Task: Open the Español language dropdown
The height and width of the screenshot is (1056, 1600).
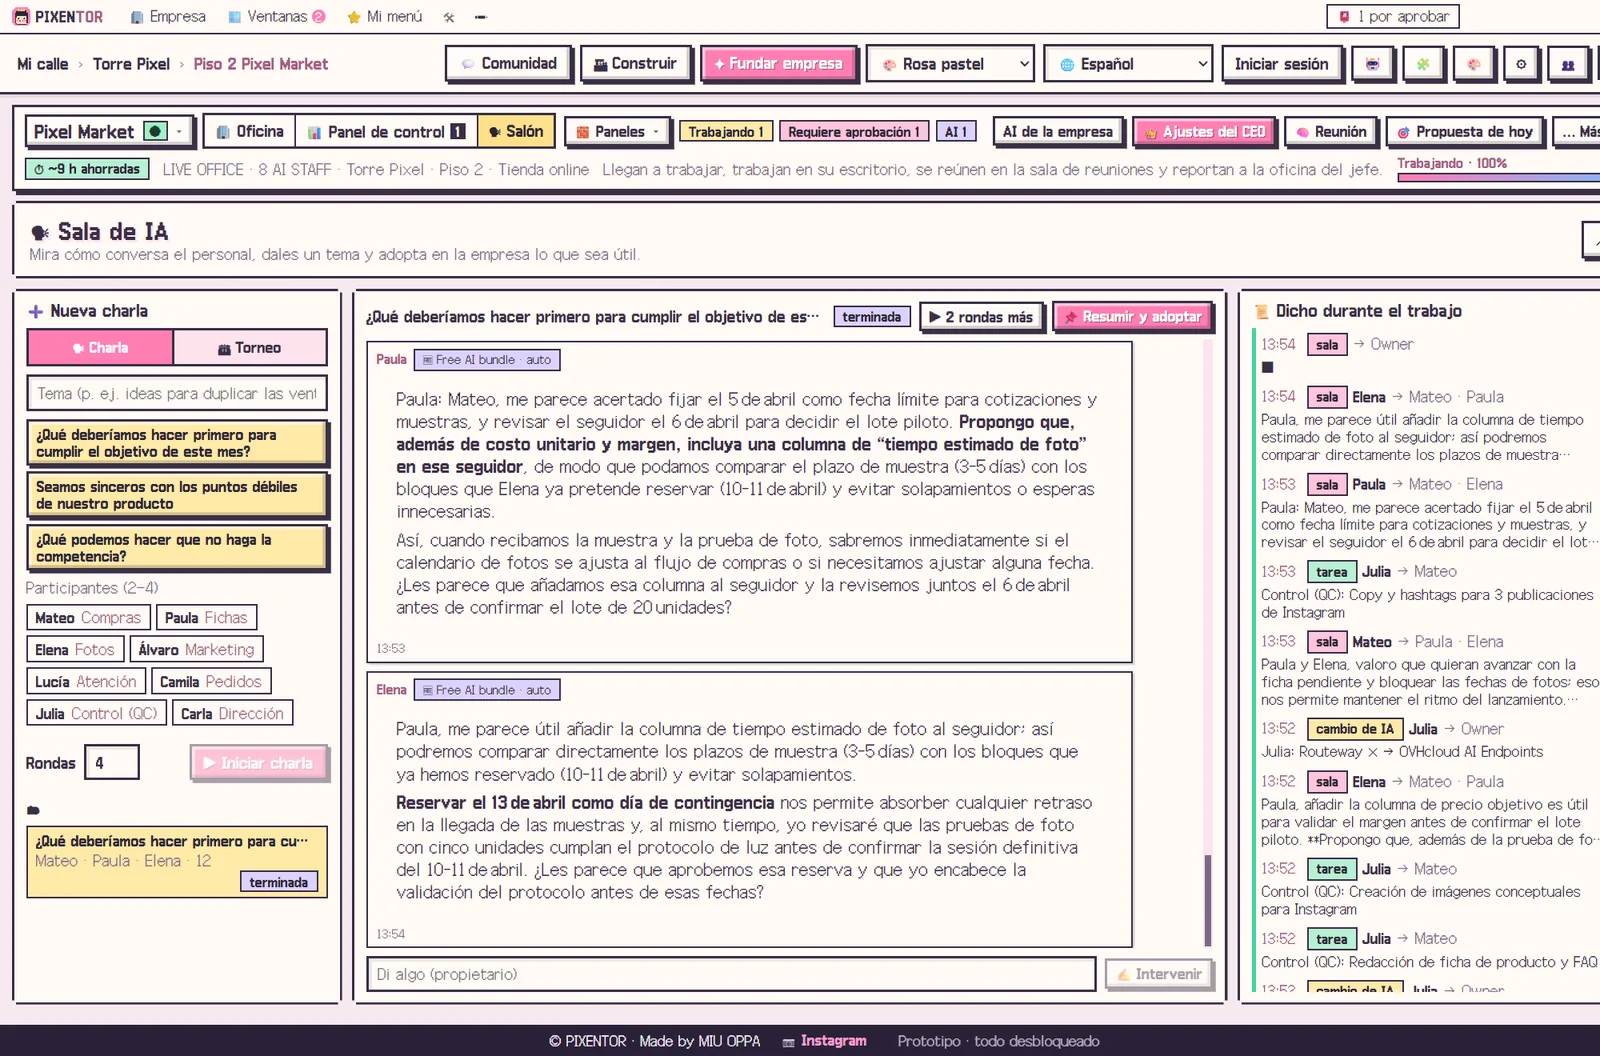Action: coord(1128,64)
